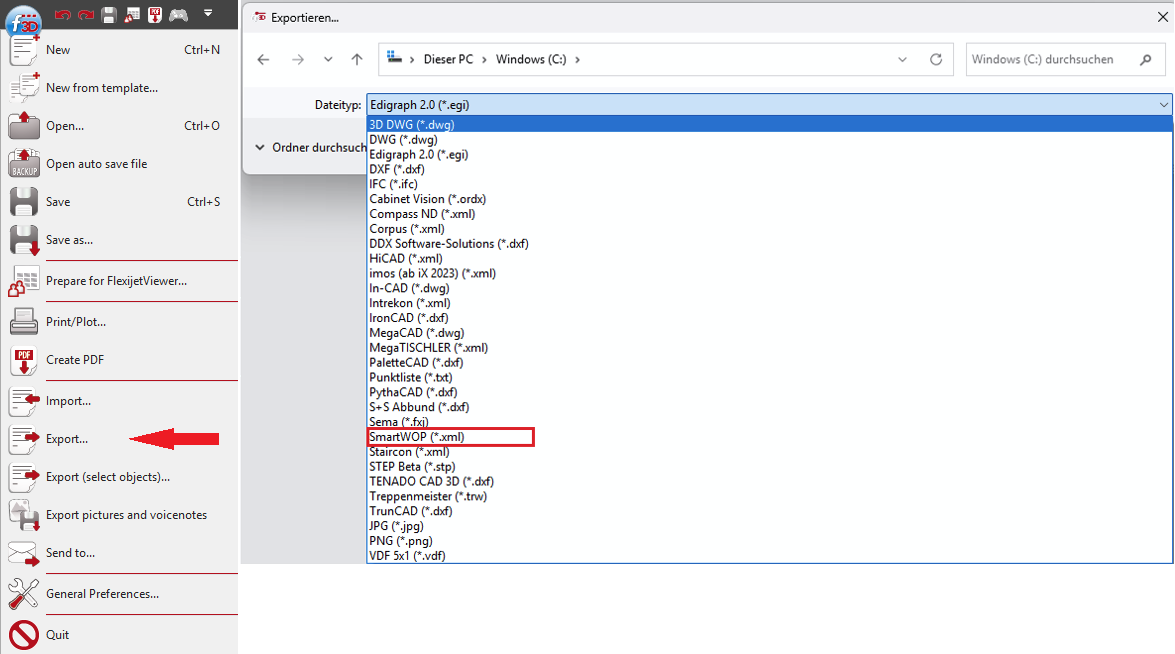Pick STEP Beta (*.stp) from the list
This screenshot has height=654, width=1175.
coord(412,467)
